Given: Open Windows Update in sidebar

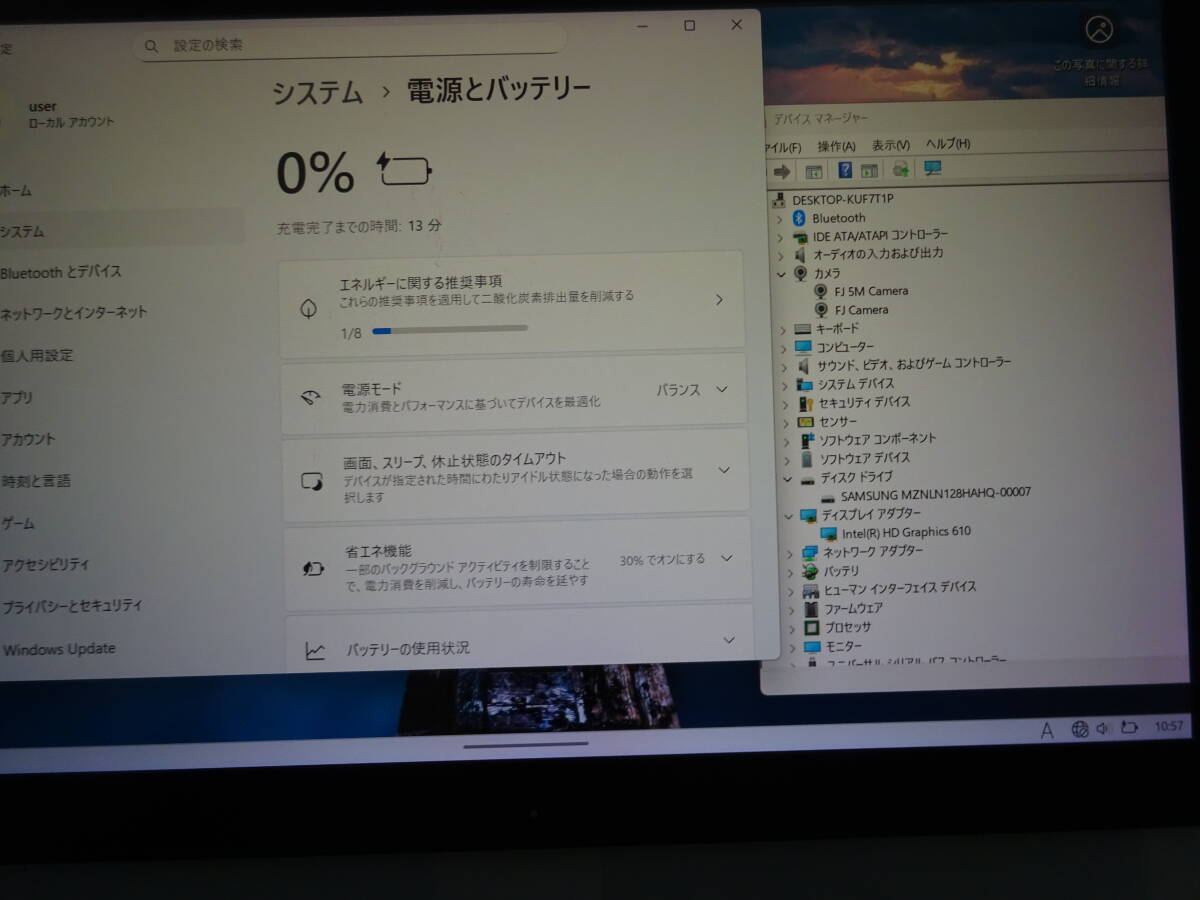Looking at the screenshot, I should click(x=59, y=649).
